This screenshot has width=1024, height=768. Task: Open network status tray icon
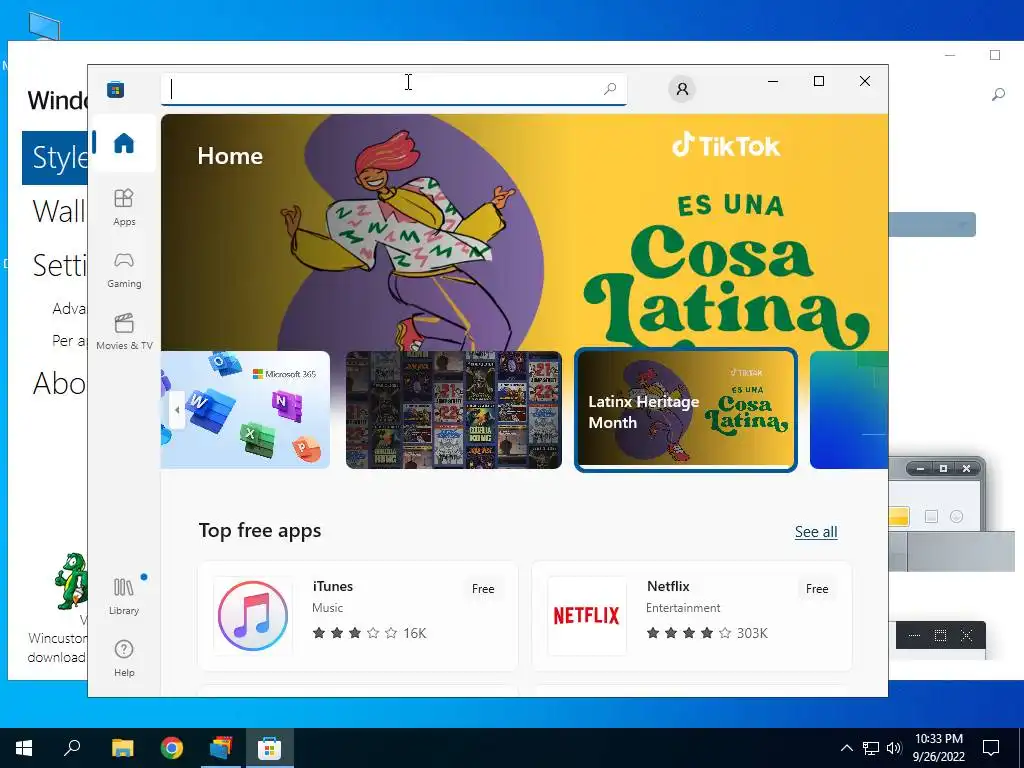click(871, 748)
